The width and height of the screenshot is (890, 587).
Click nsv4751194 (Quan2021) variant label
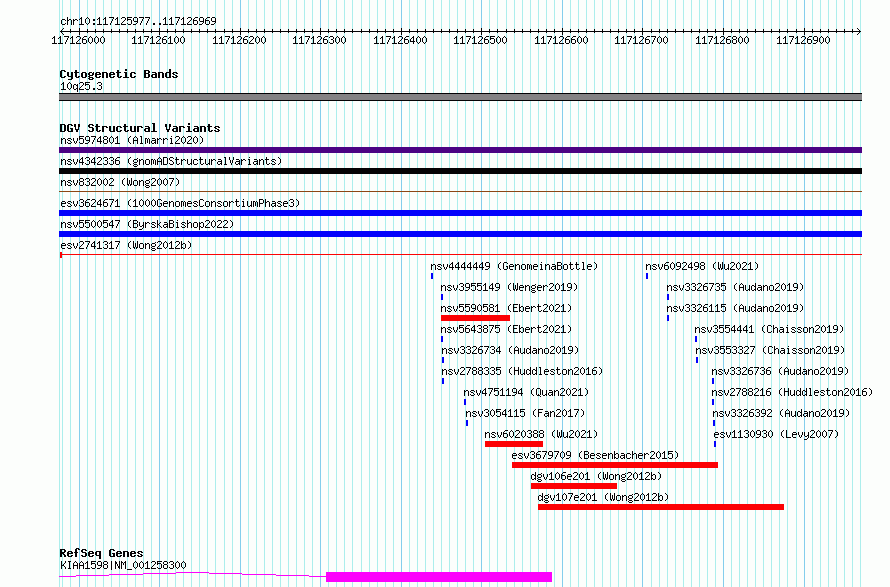(526, 392)
